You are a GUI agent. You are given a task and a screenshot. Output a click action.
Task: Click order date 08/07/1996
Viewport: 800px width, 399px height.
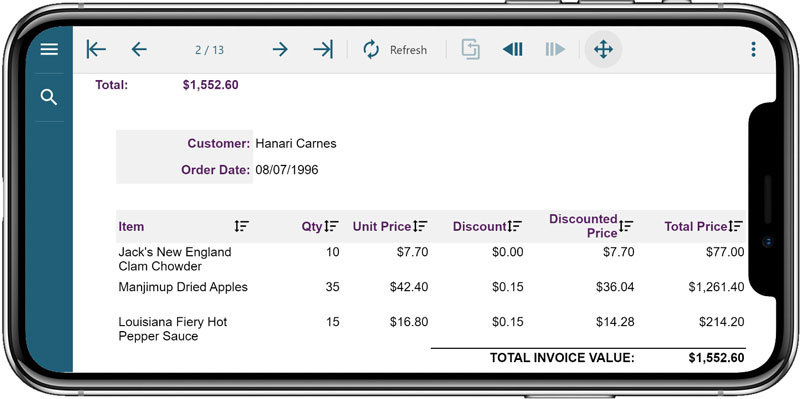click(x=287, y=170)
